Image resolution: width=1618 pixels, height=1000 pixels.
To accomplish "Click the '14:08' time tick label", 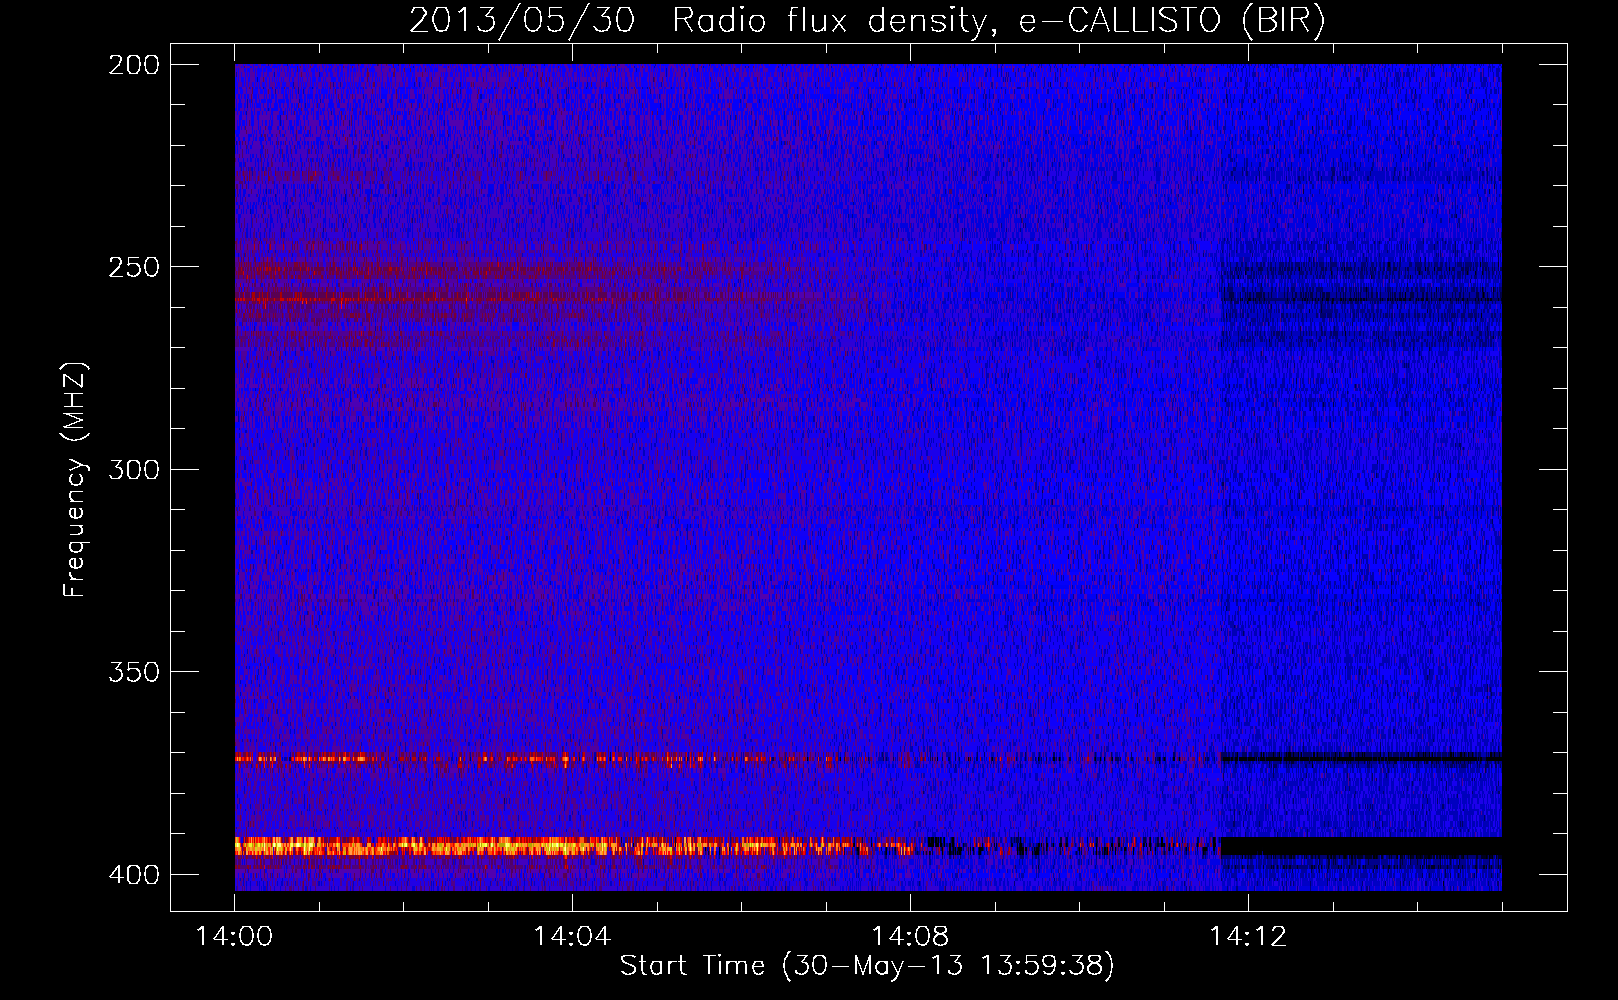I will 910,937.
